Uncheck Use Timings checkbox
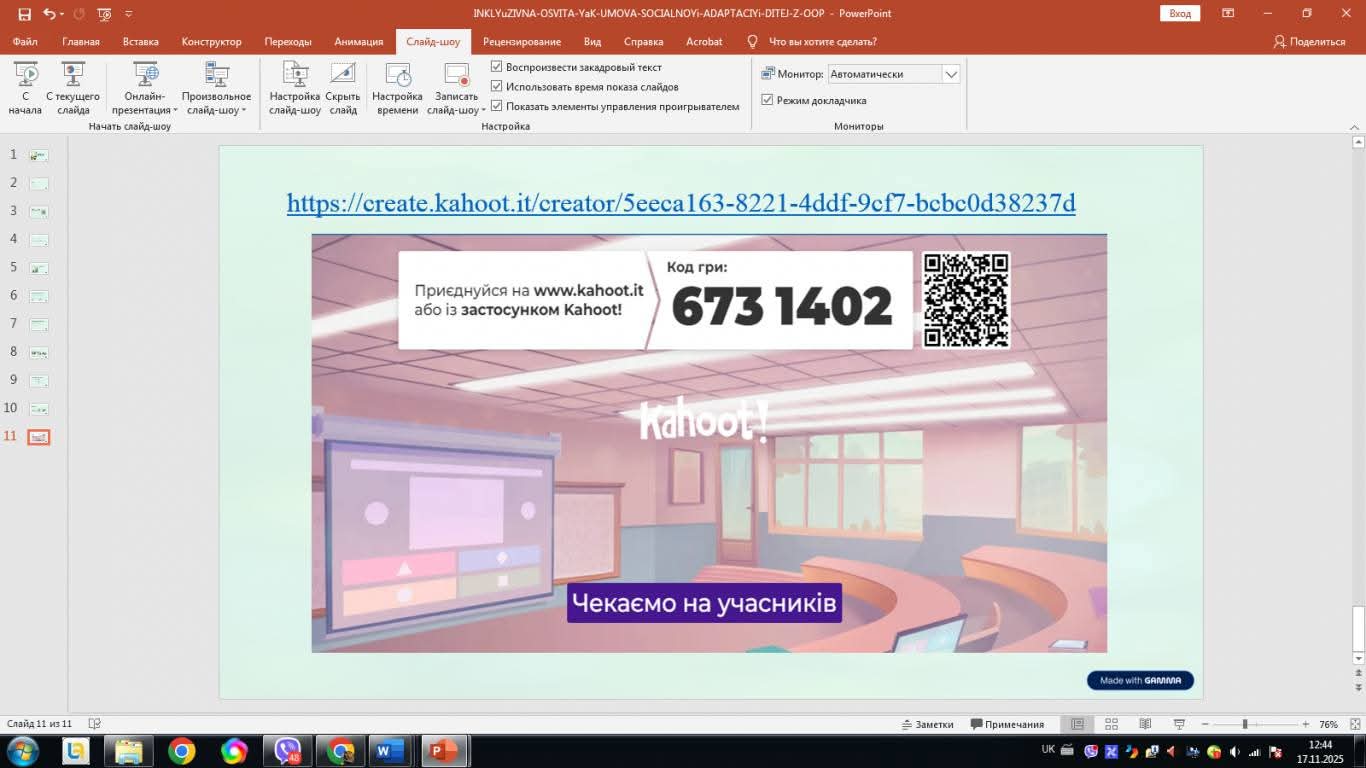 [x=497, y=87]
